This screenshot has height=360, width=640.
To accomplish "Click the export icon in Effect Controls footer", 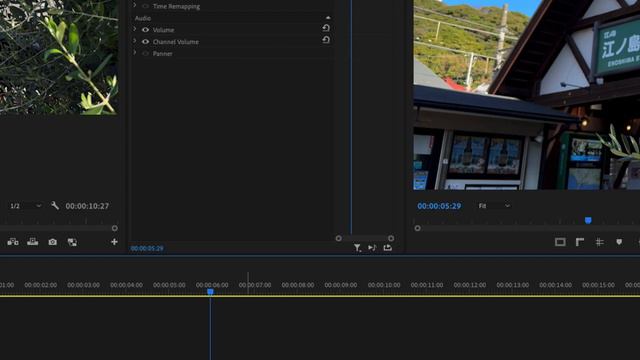I will (387, 247).
